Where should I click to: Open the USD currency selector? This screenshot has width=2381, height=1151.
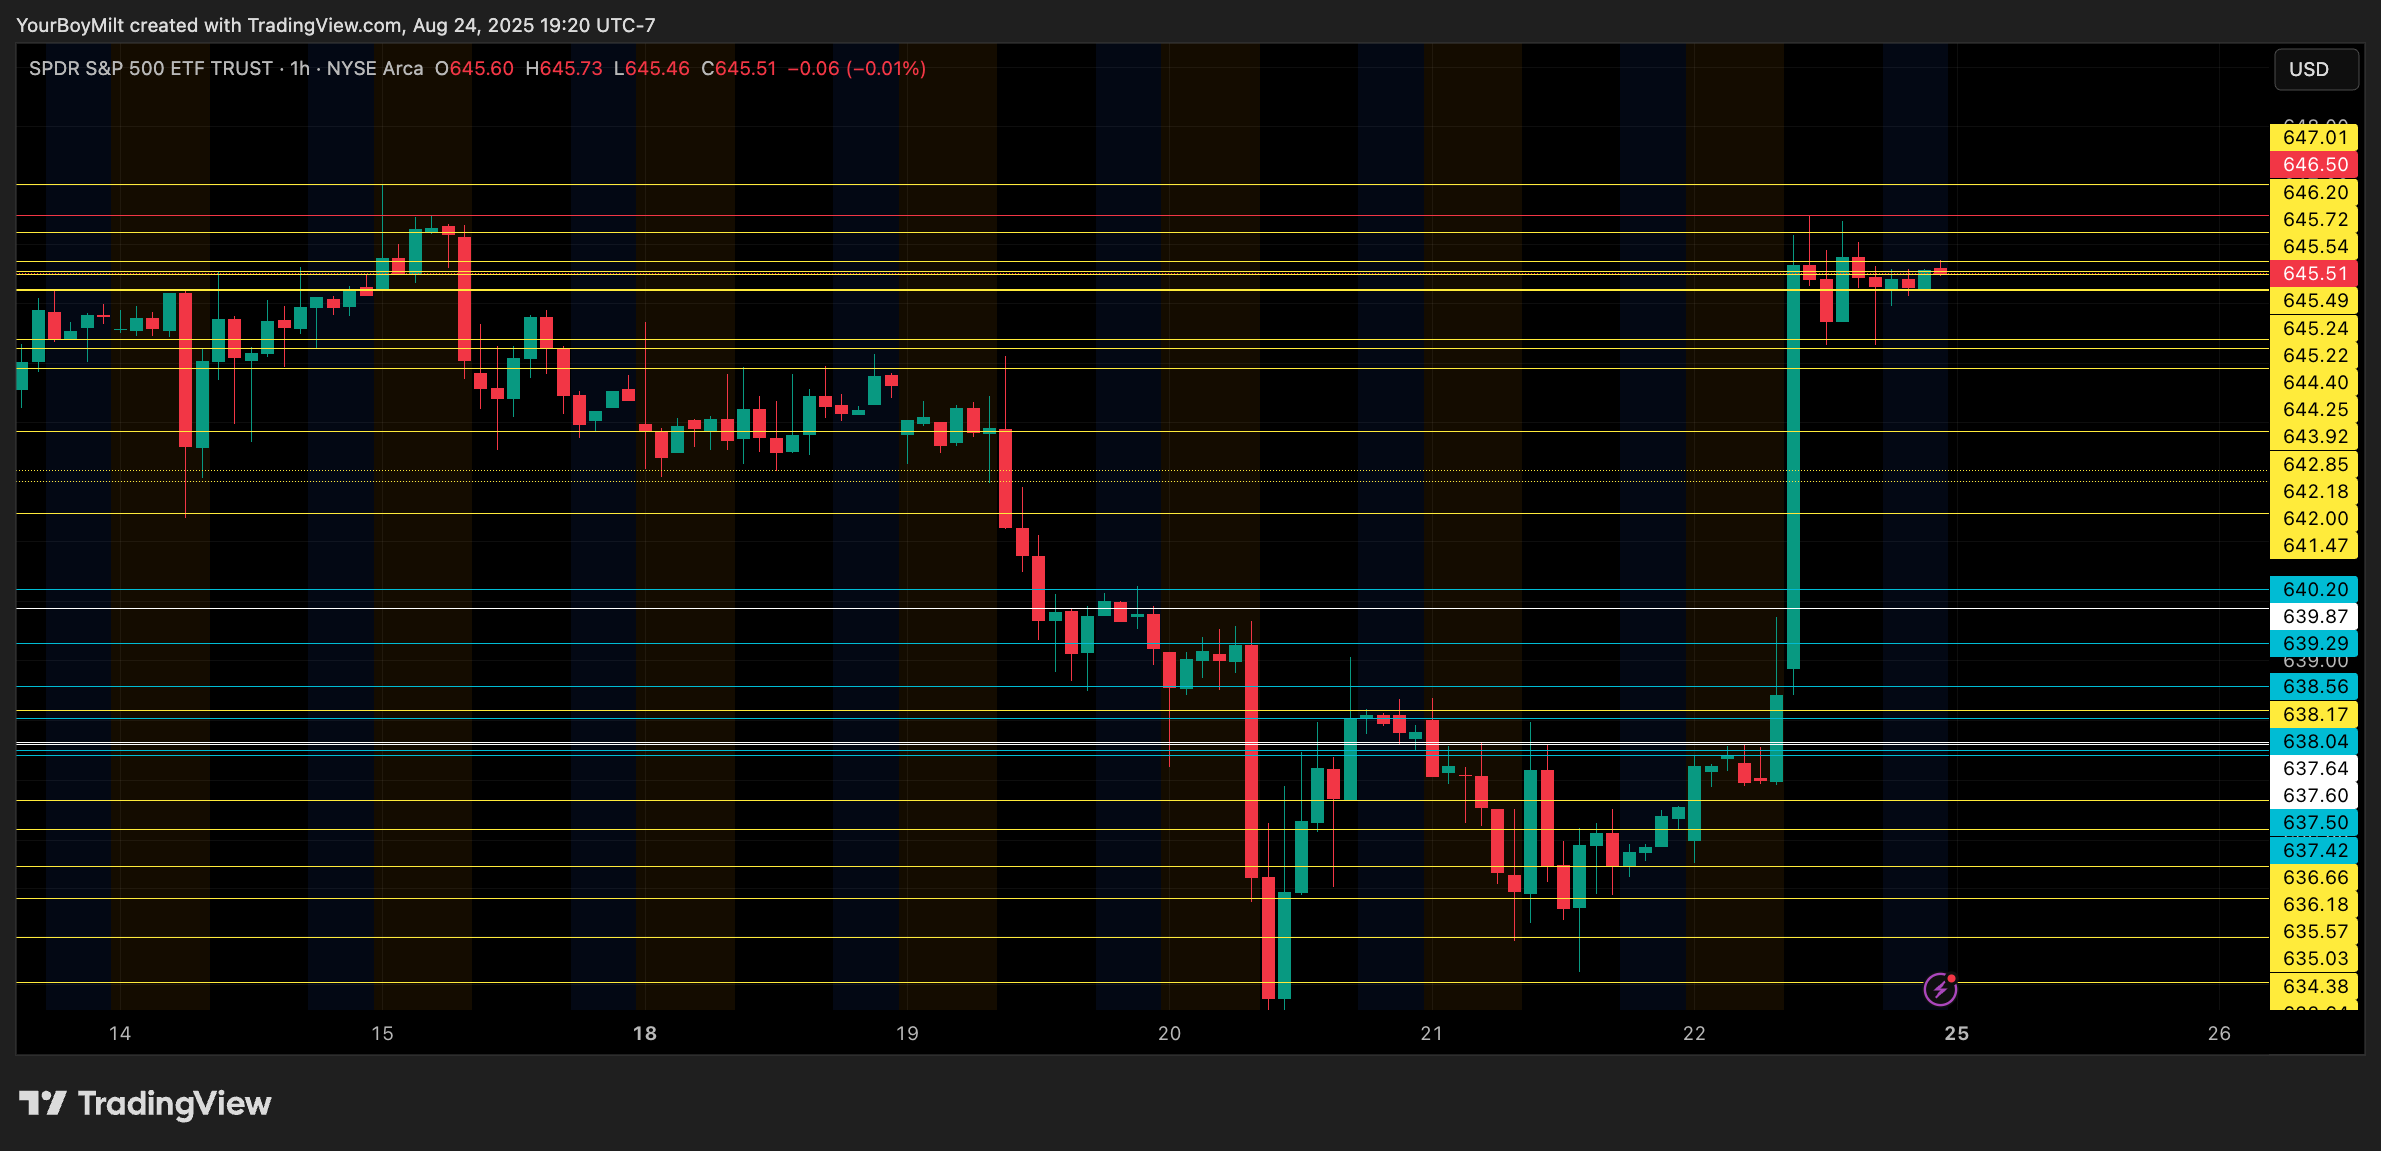2315,69
